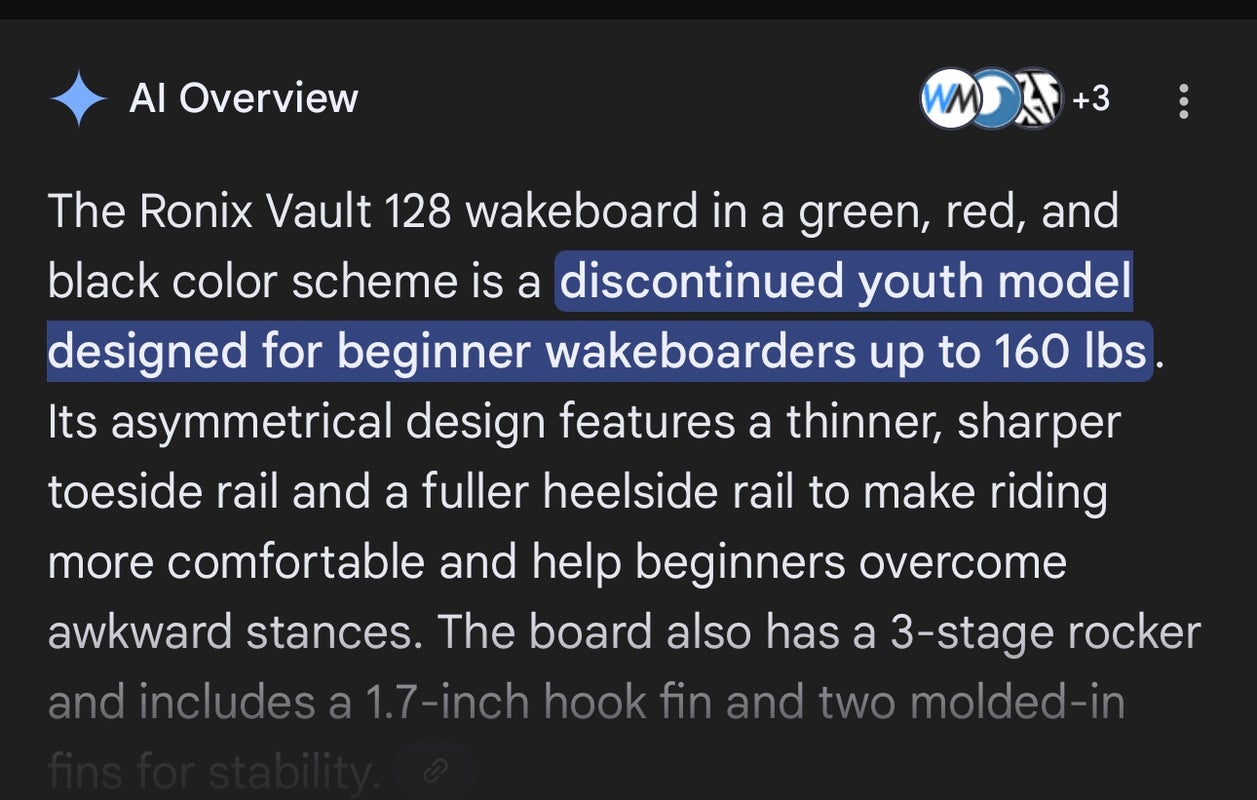Open the black-and-white source icon
This screenshot has height=800, width=1257.
point(1036,100)
